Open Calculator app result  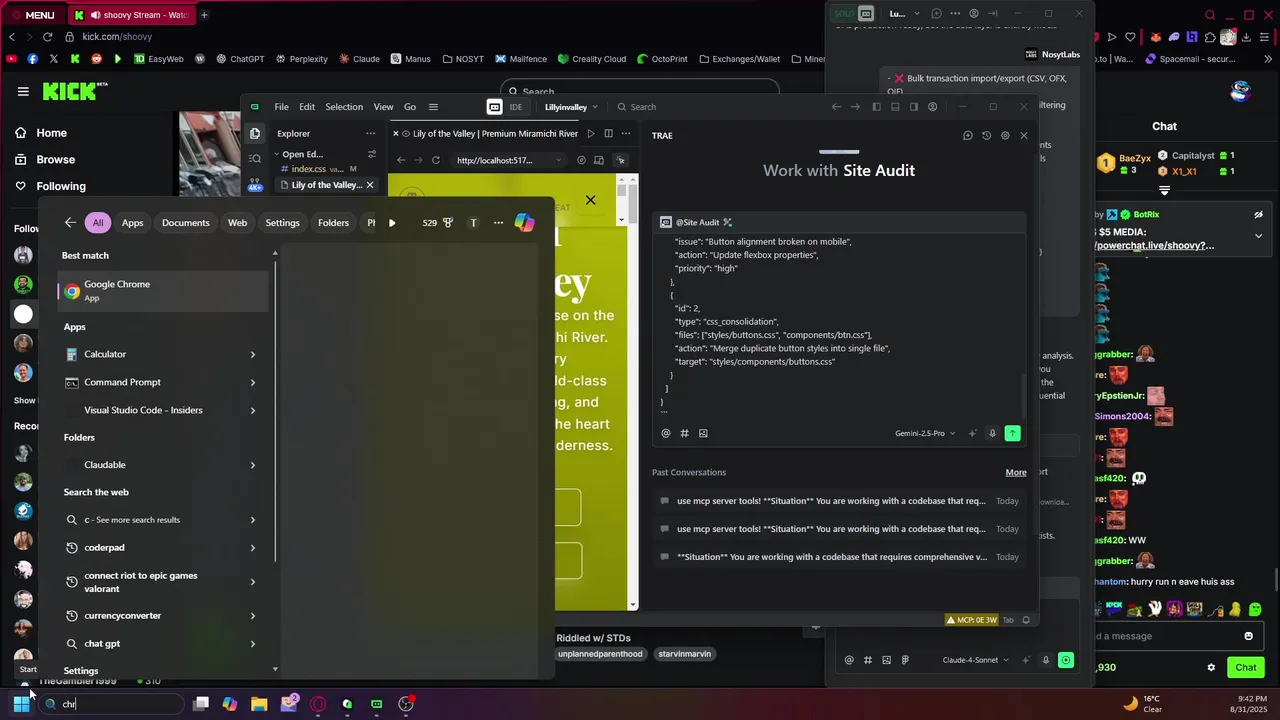pyautogui.click(x=150, y=354)
